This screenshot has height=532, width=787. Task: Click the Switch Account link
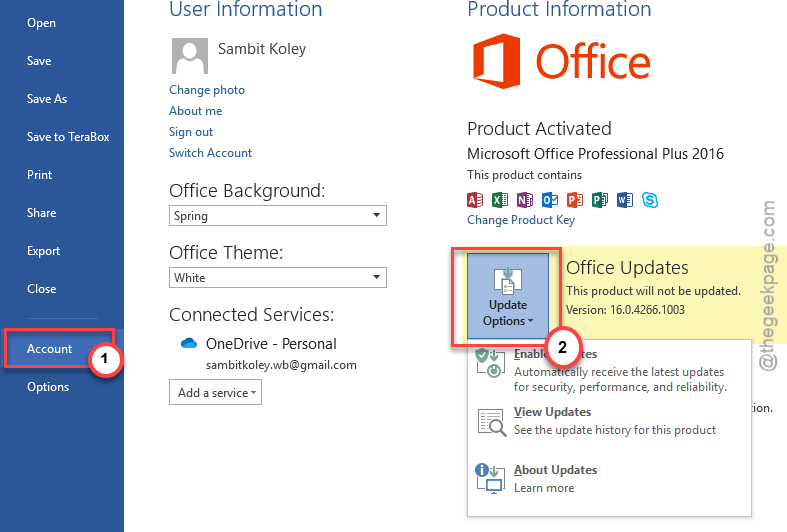click(x=210, y=153)
